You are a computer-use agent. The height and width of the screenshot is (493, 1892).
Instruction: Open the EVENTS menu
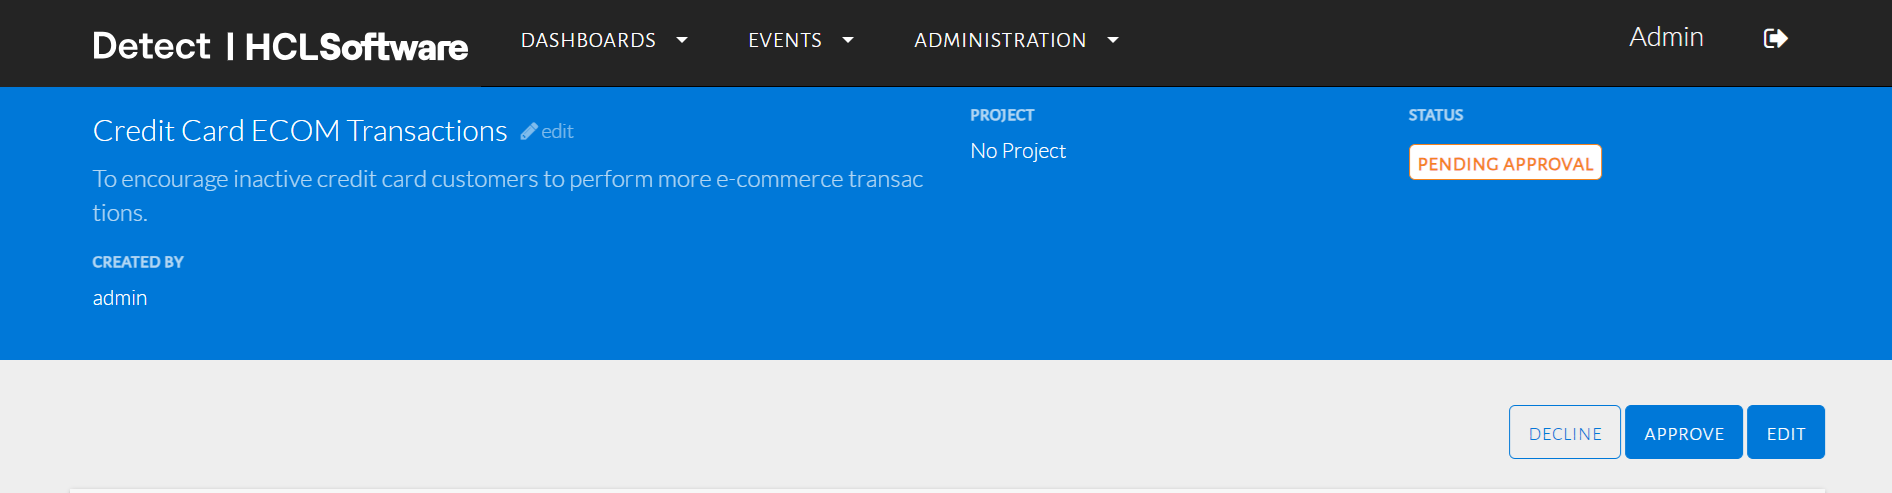[x=785, y=40]
